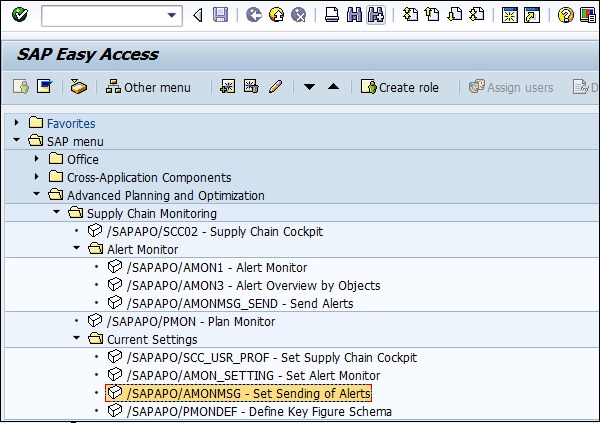Select /SAPAPO/AMON1 - Alert Monitor transaction
Screen dimensions: 600x423
pos(217,268)
